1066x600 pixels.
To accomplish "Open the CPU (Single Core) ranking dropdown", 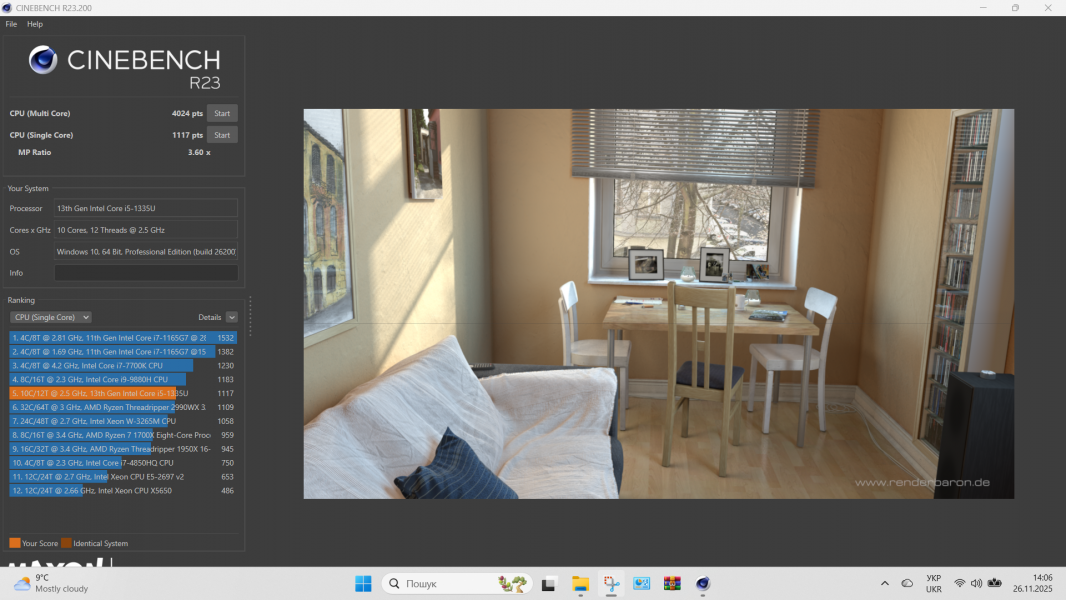I will (x=50, y=317).
